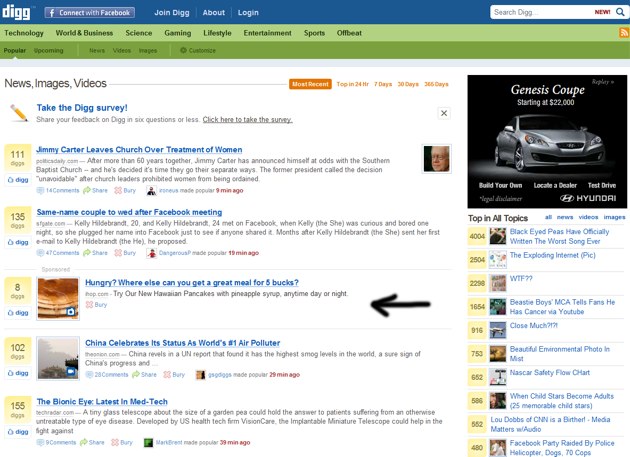Image resolution: width=630 pixels, height=457 pixels.
Task: Sort by 365 Days
Action: pos(436,84)
